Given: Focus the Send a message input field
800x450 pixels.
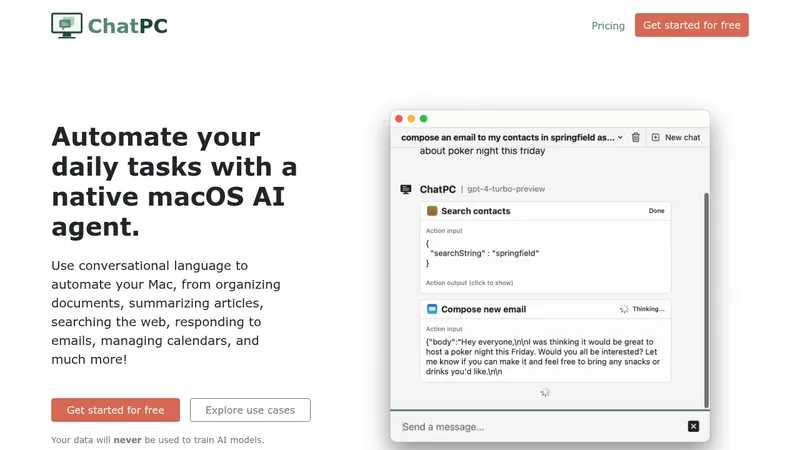Looking at the screenshot, I should coord(541,427).
